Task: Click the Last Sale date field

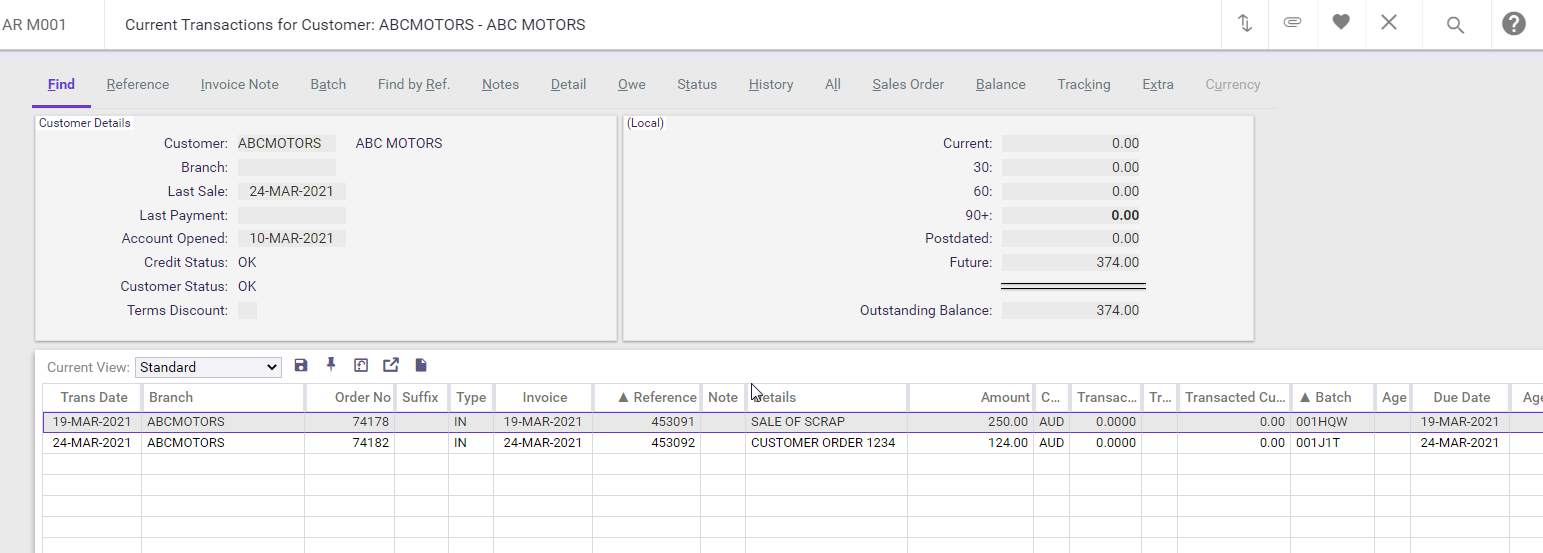Action: click(x=291, y=191)
